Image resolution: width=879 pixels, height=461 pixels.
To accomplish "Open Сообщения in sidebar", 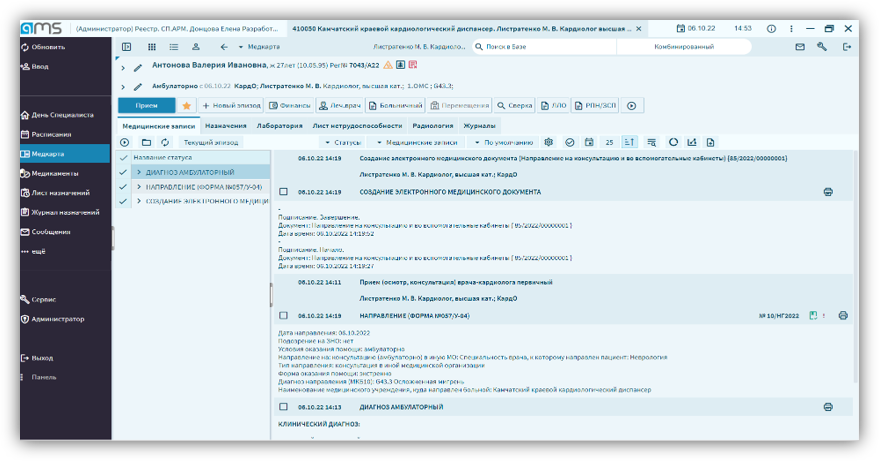I will [45, 232].
